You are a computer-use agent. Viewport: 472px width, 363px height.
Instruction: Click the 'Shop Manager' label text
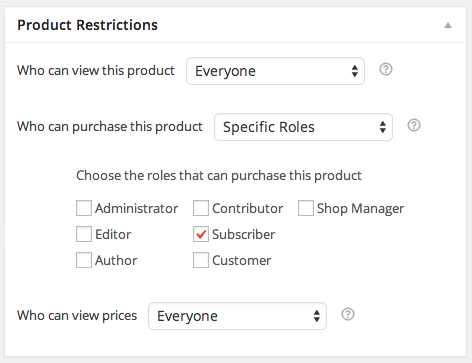(x=360, y=209)
